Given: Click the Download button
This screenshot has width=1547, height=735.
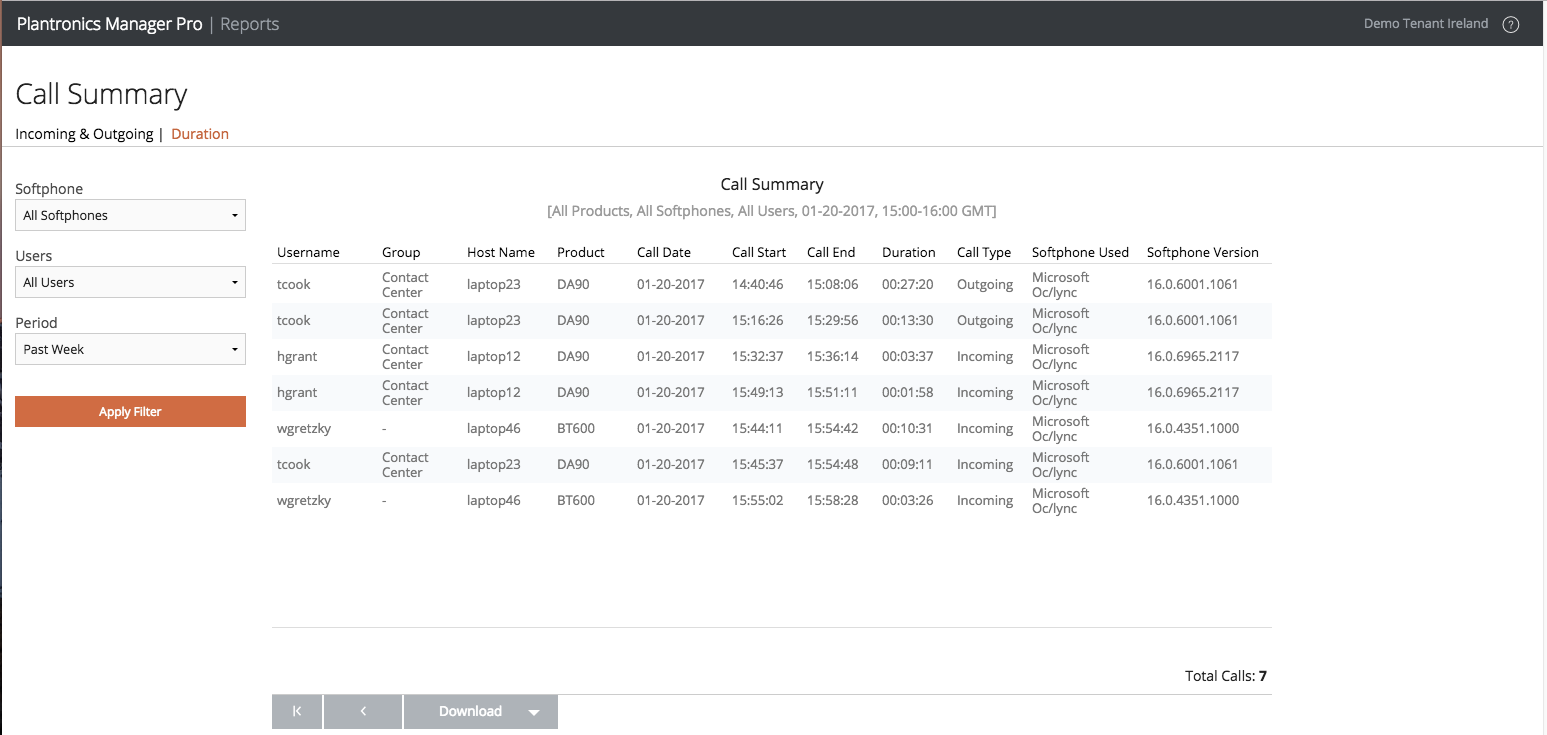Looking at the screenshot, I should point(470,712).
